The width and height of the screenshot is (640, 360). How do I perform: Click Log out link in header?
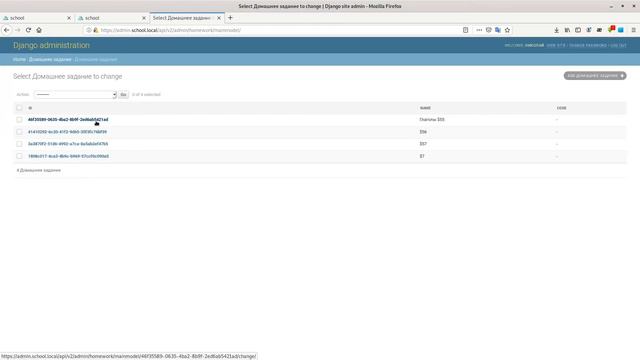(x=618, y=45)
